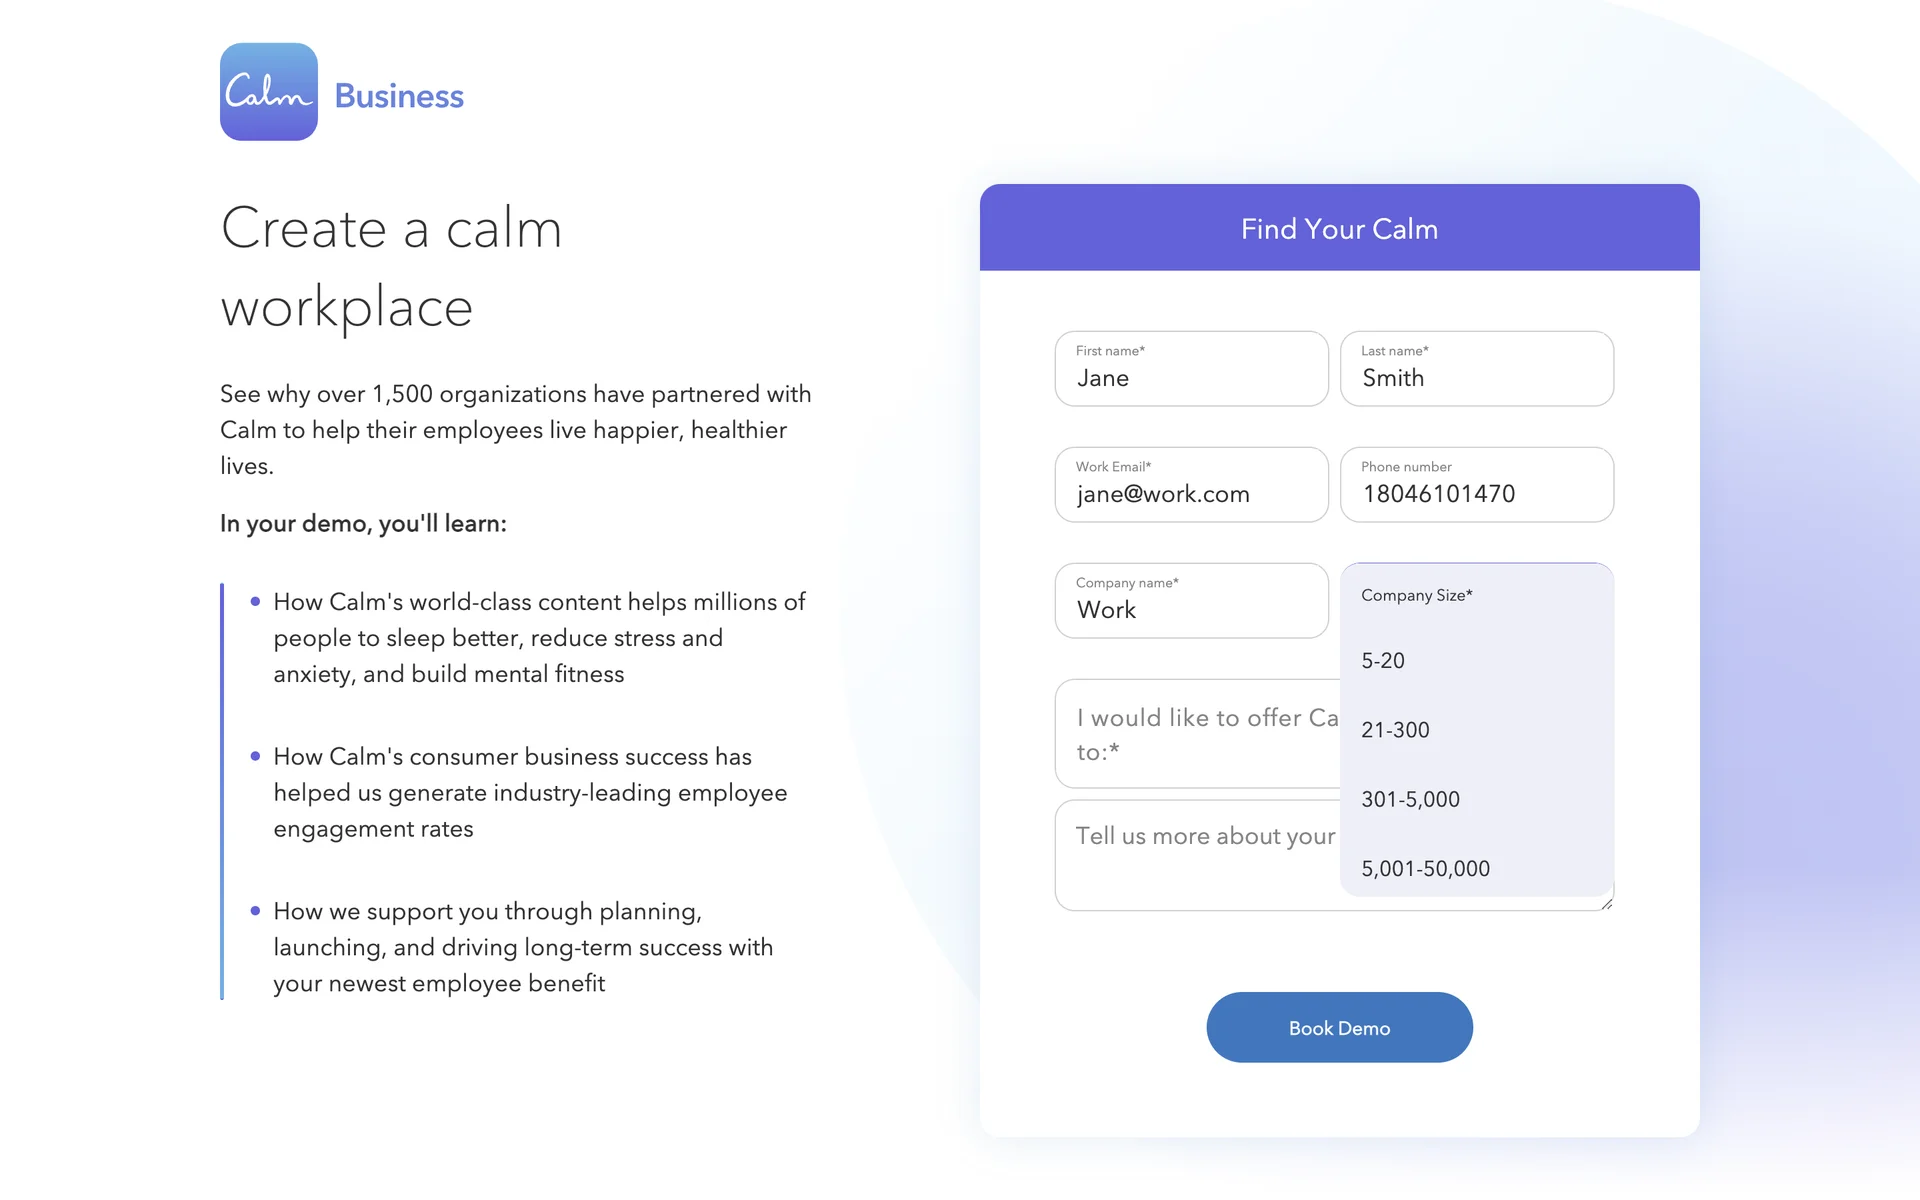Image resolution: width=1920 pixels, height=1200 pixels.
Task: Click the bullet about industry-leading engagement rates
Action: (530, 793)
